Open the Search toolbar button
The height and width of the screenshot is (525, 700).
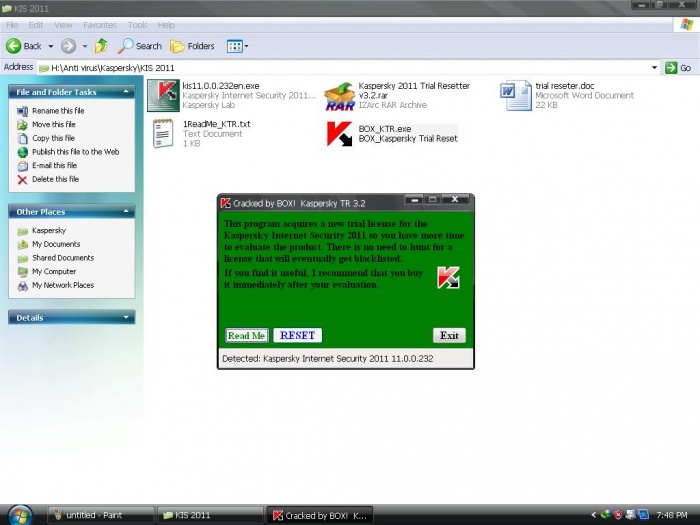point(140,46)
